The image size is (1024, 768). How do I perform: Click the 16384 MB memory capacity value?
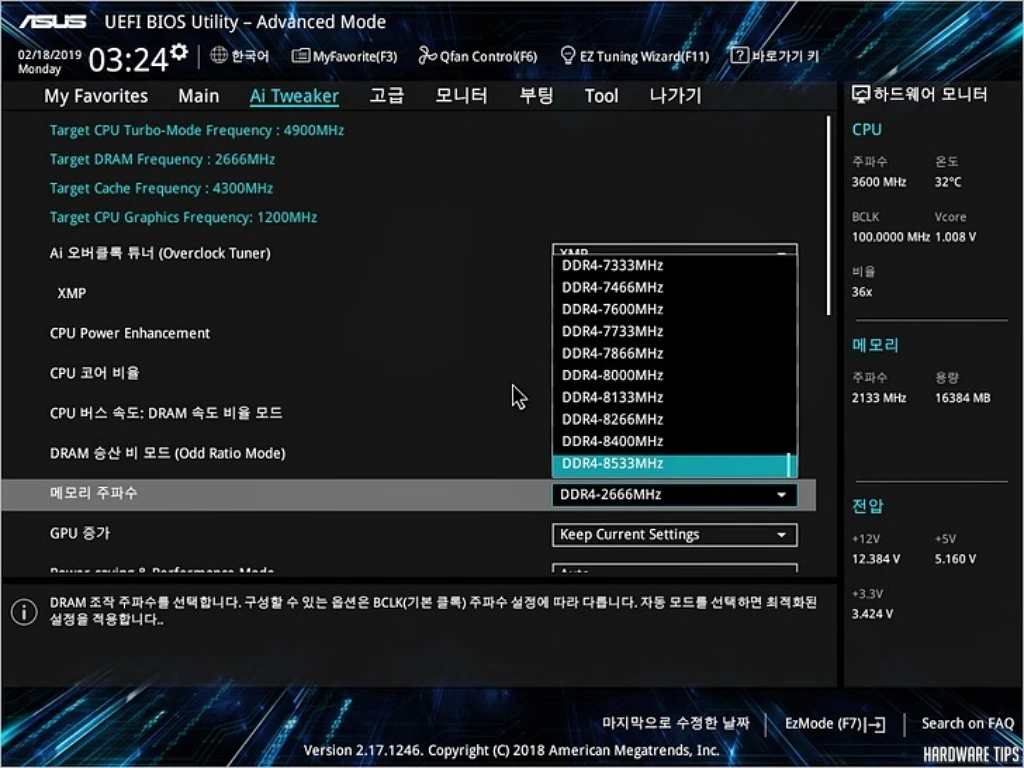(963, 398)
